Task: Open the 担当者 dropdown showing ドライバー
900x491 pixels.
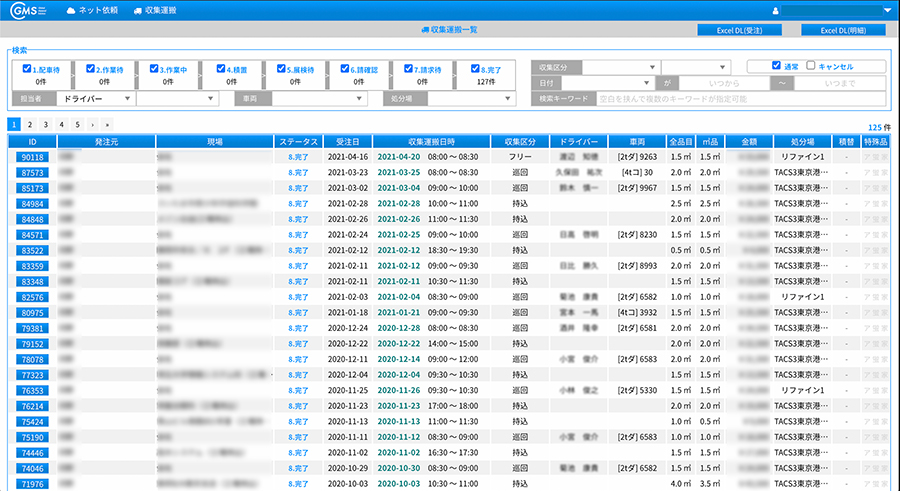Action: (95, 99)
